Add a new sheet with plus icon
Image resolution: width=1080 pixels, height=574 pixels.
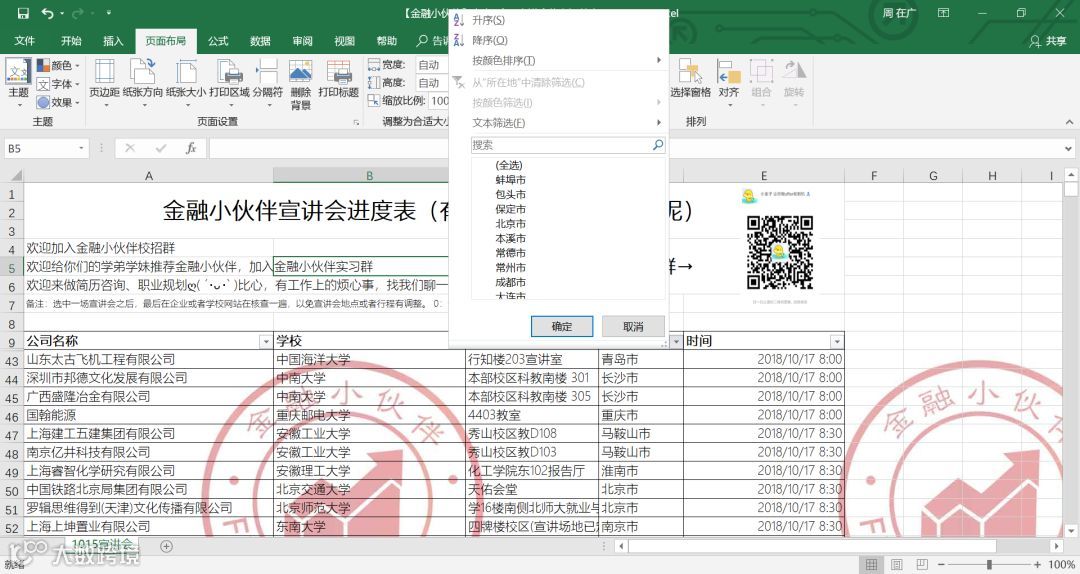pos(166,546)
